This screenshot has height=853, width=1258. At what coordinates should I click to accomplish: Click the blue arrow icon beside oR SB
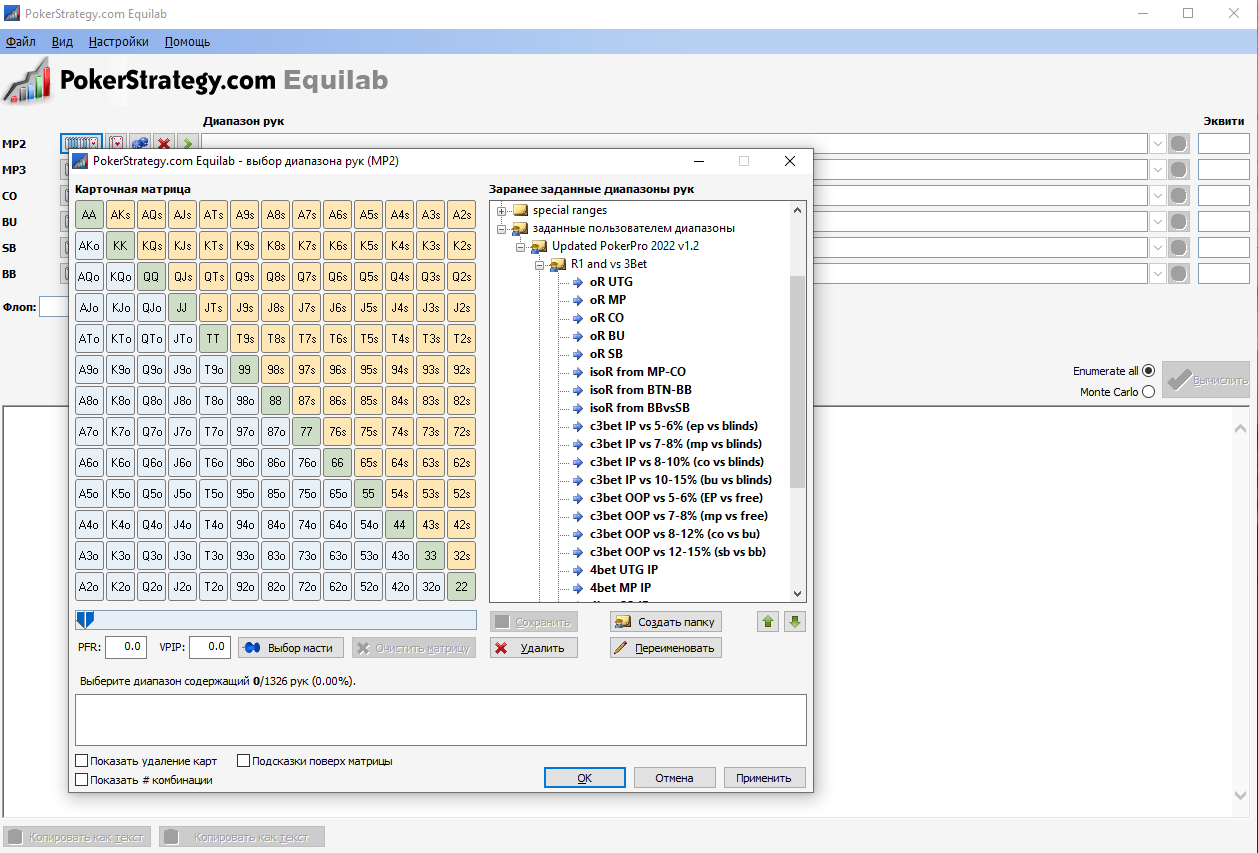[577, 354]
